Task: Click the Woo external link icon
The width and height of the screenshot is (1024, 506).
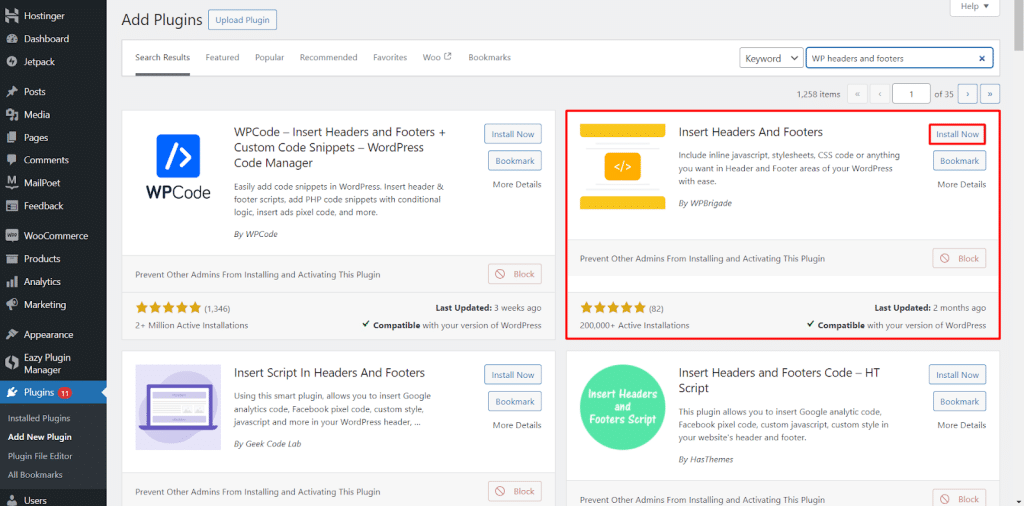Action: point(447,57)
